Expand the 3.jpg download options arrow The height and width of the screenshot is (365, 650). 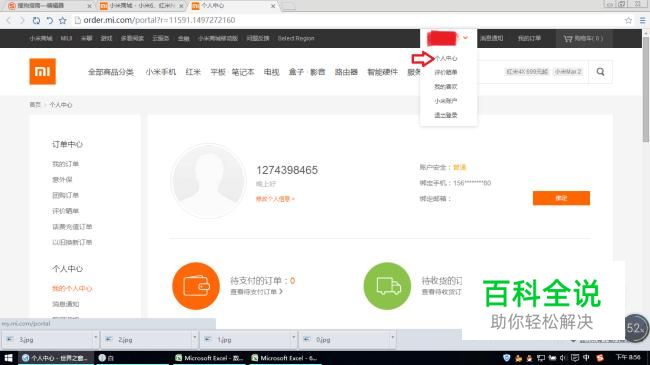[x=95, y=337]
